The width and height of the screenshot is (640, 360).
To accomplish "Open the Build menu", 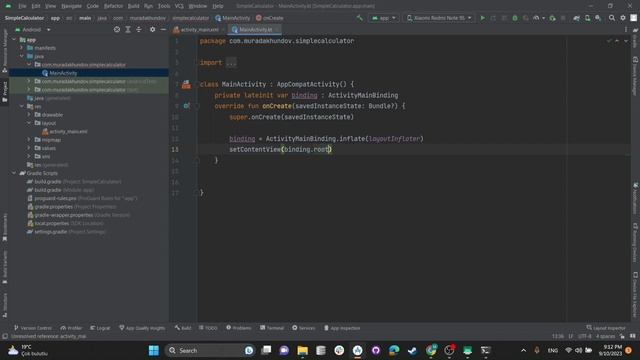I will coord(133,6).
